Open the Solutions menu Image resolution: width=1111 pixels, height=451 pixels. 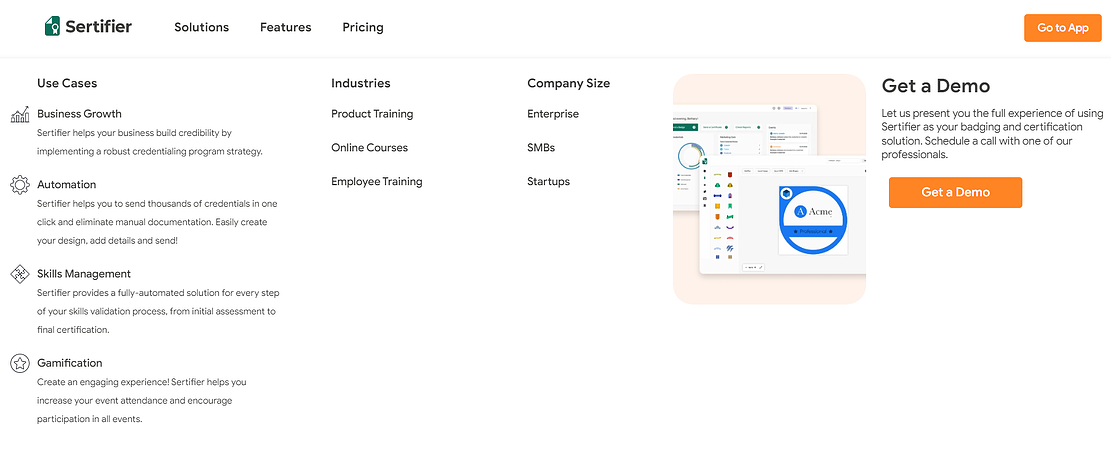(201, 27)
